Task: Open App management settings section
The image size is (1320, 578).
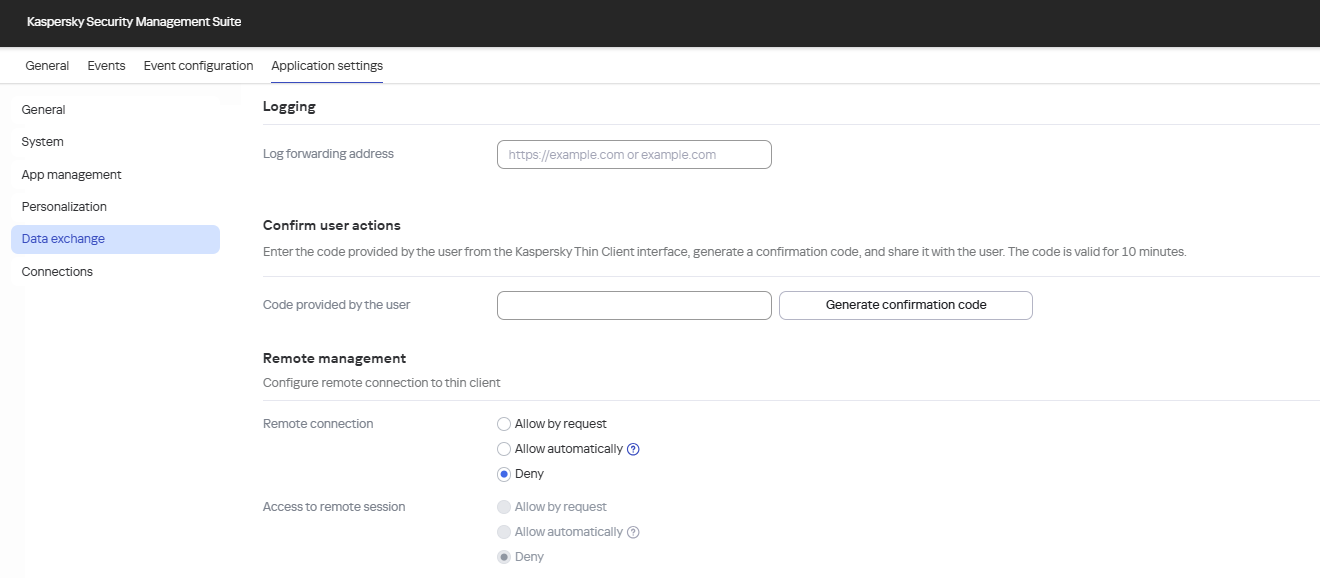Action: coord(71,174)
